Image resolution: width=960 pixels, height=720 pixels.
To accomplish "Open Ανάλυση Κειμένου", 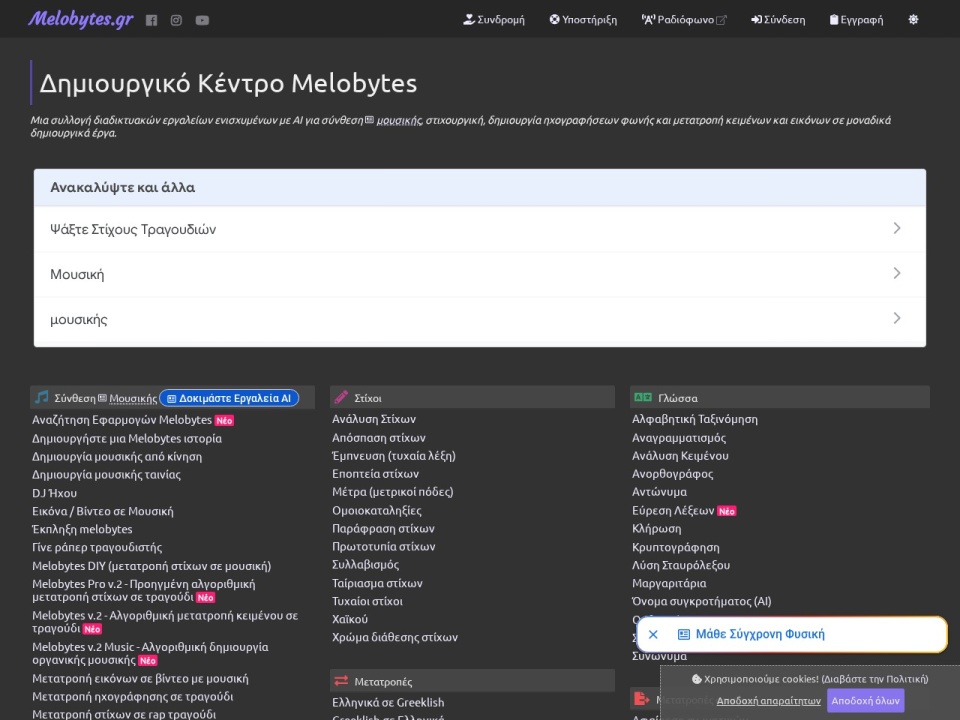I will coord(680,456).
